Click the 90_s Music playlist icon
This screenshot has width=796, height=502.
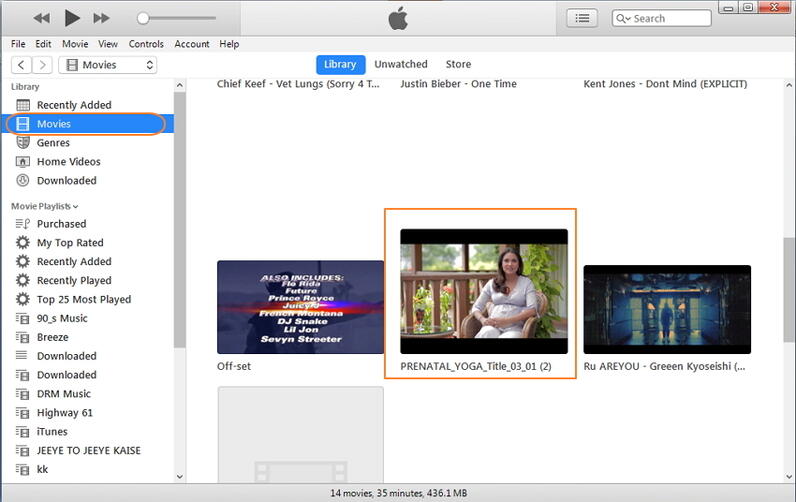(x=23, y=318)
